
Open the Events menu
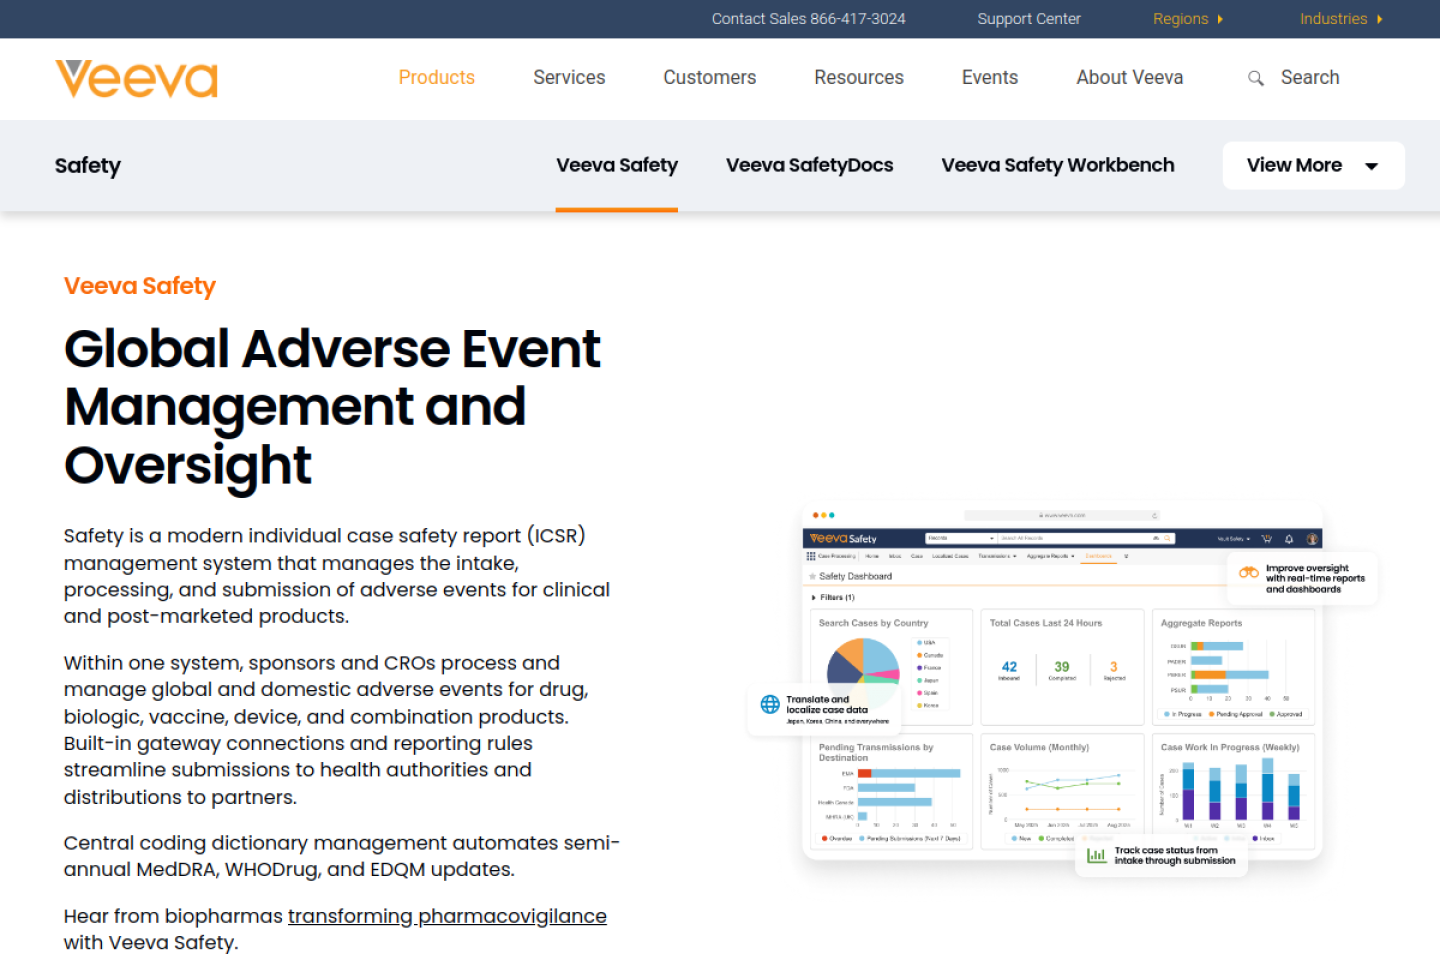click(990, 78)
